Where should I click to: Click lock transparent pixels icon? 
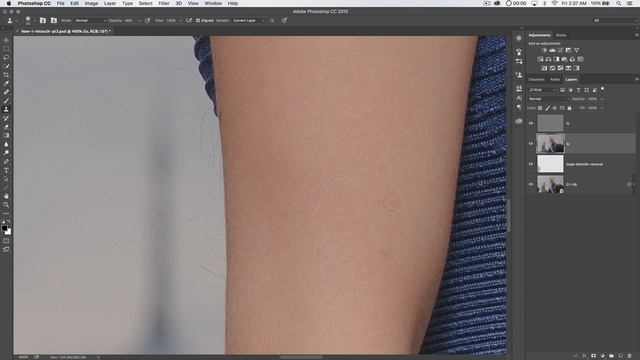tap(540, 108)
